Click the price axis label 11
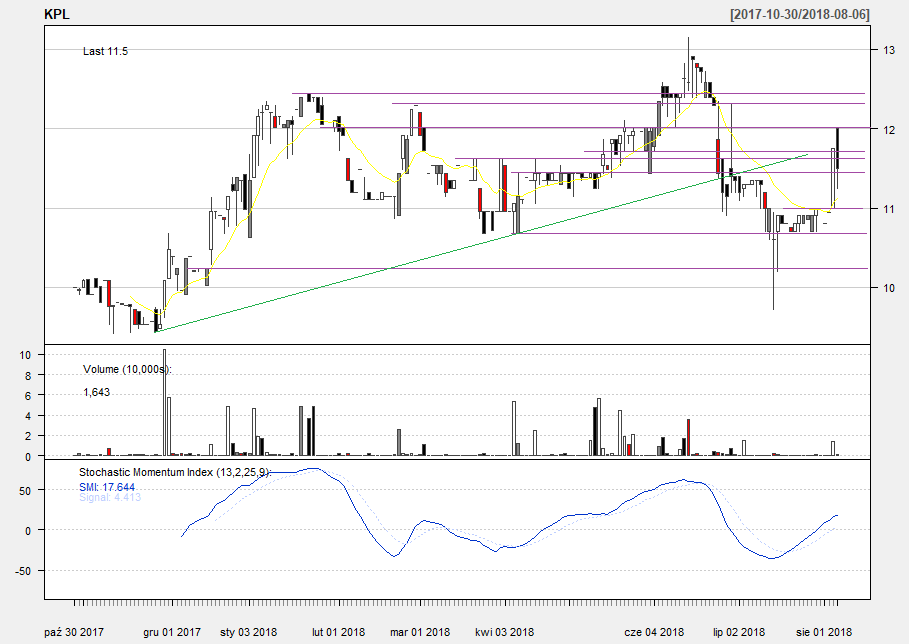909x644 pixels. (889, 209)
